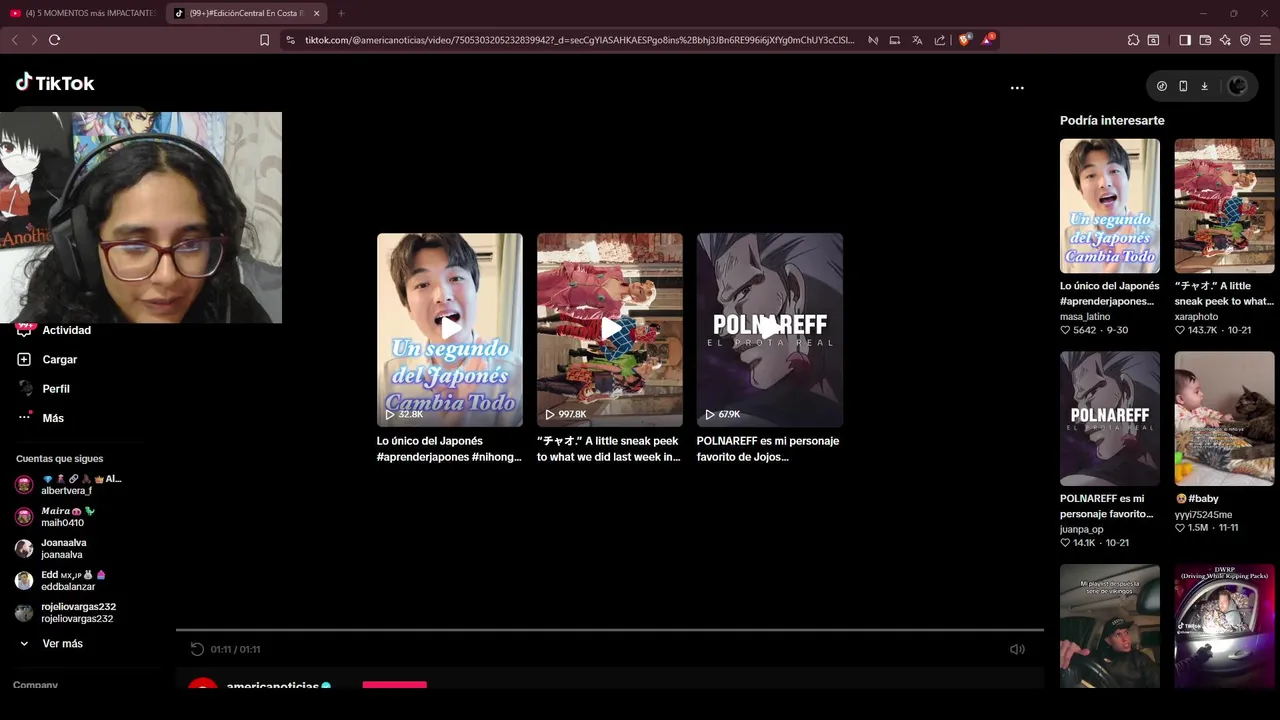Click the americanoticias author name below video
The height and width of the screenshot is (720, 1280).
[x=272, y=685]
